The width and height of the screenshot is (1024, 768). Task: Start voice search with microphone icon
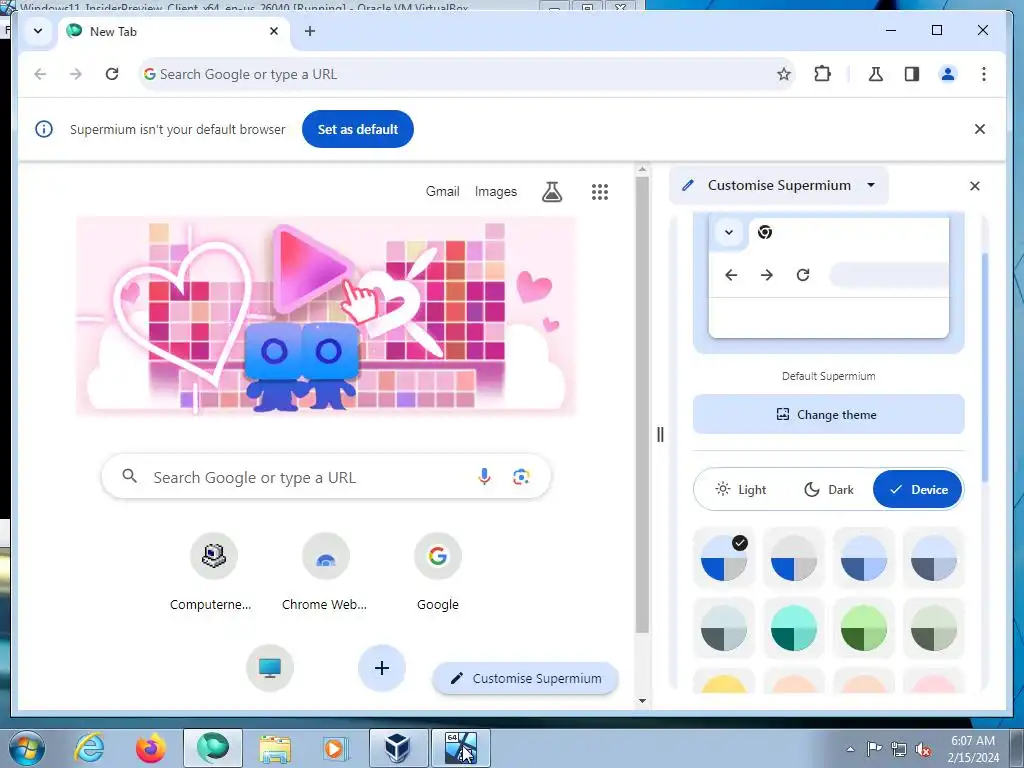click(484, 477)
